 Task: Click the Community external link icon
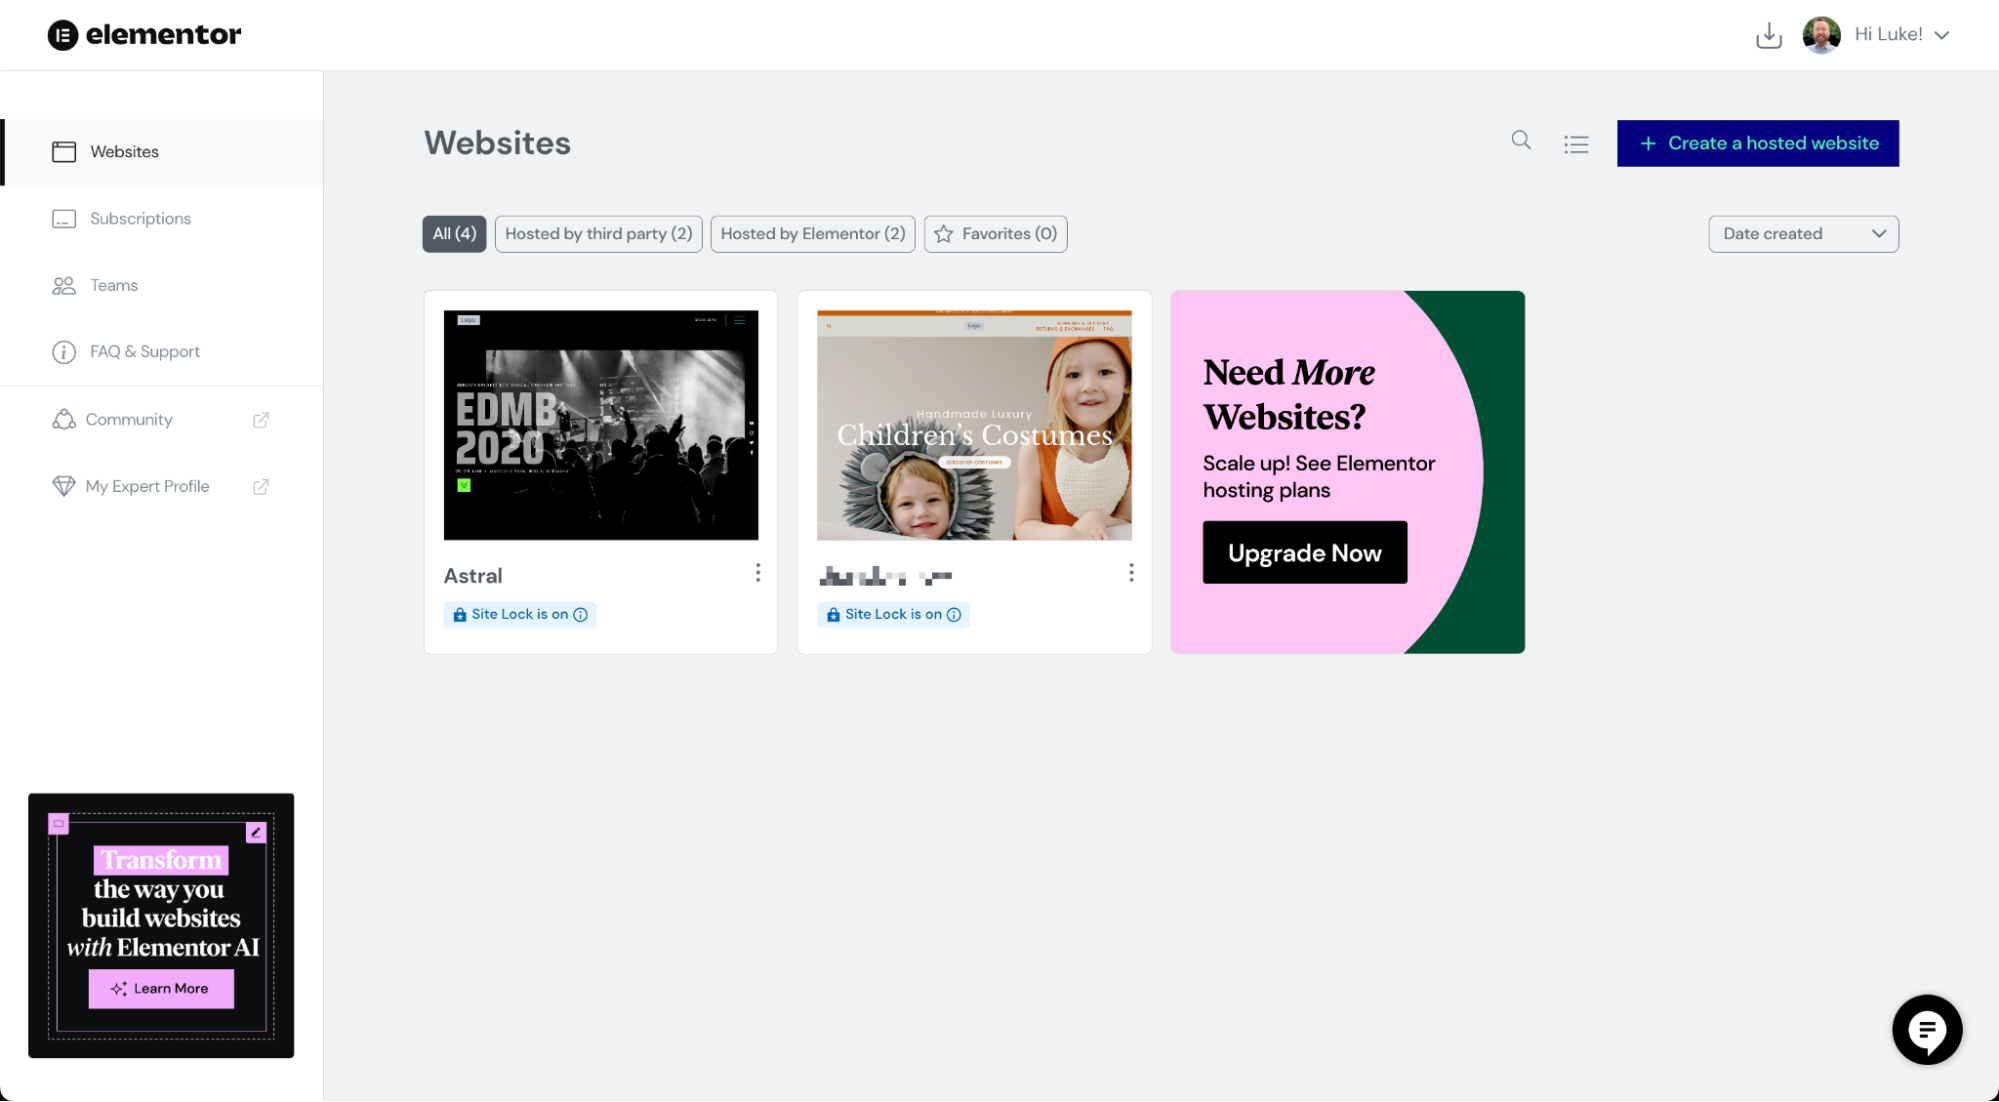click(261, 419)
